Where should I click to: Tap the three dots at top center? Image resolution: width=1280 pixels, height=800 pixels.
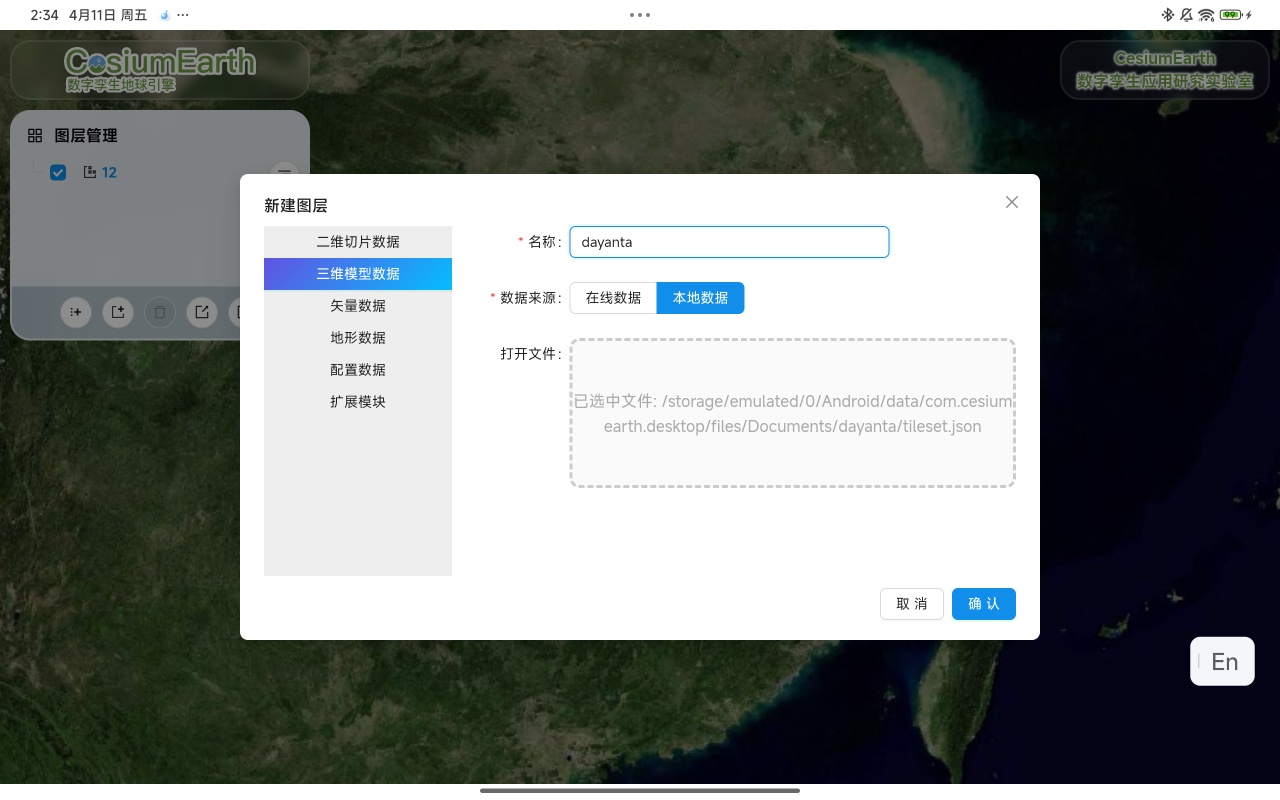click(640, 15)
